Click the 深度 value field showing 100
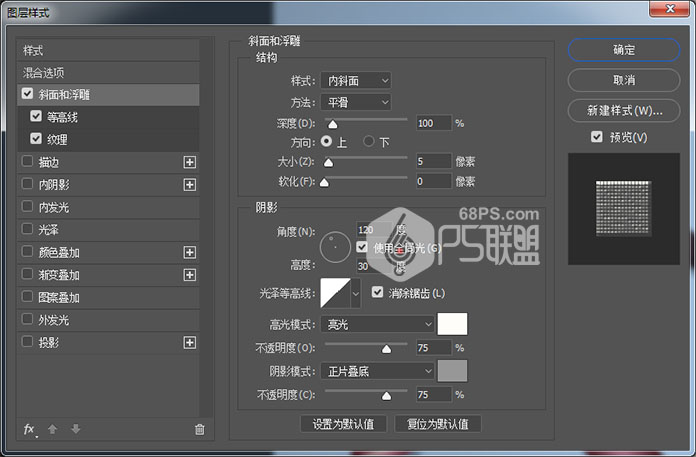Screen dimensions: 696x457 click(x=434, y=123)
